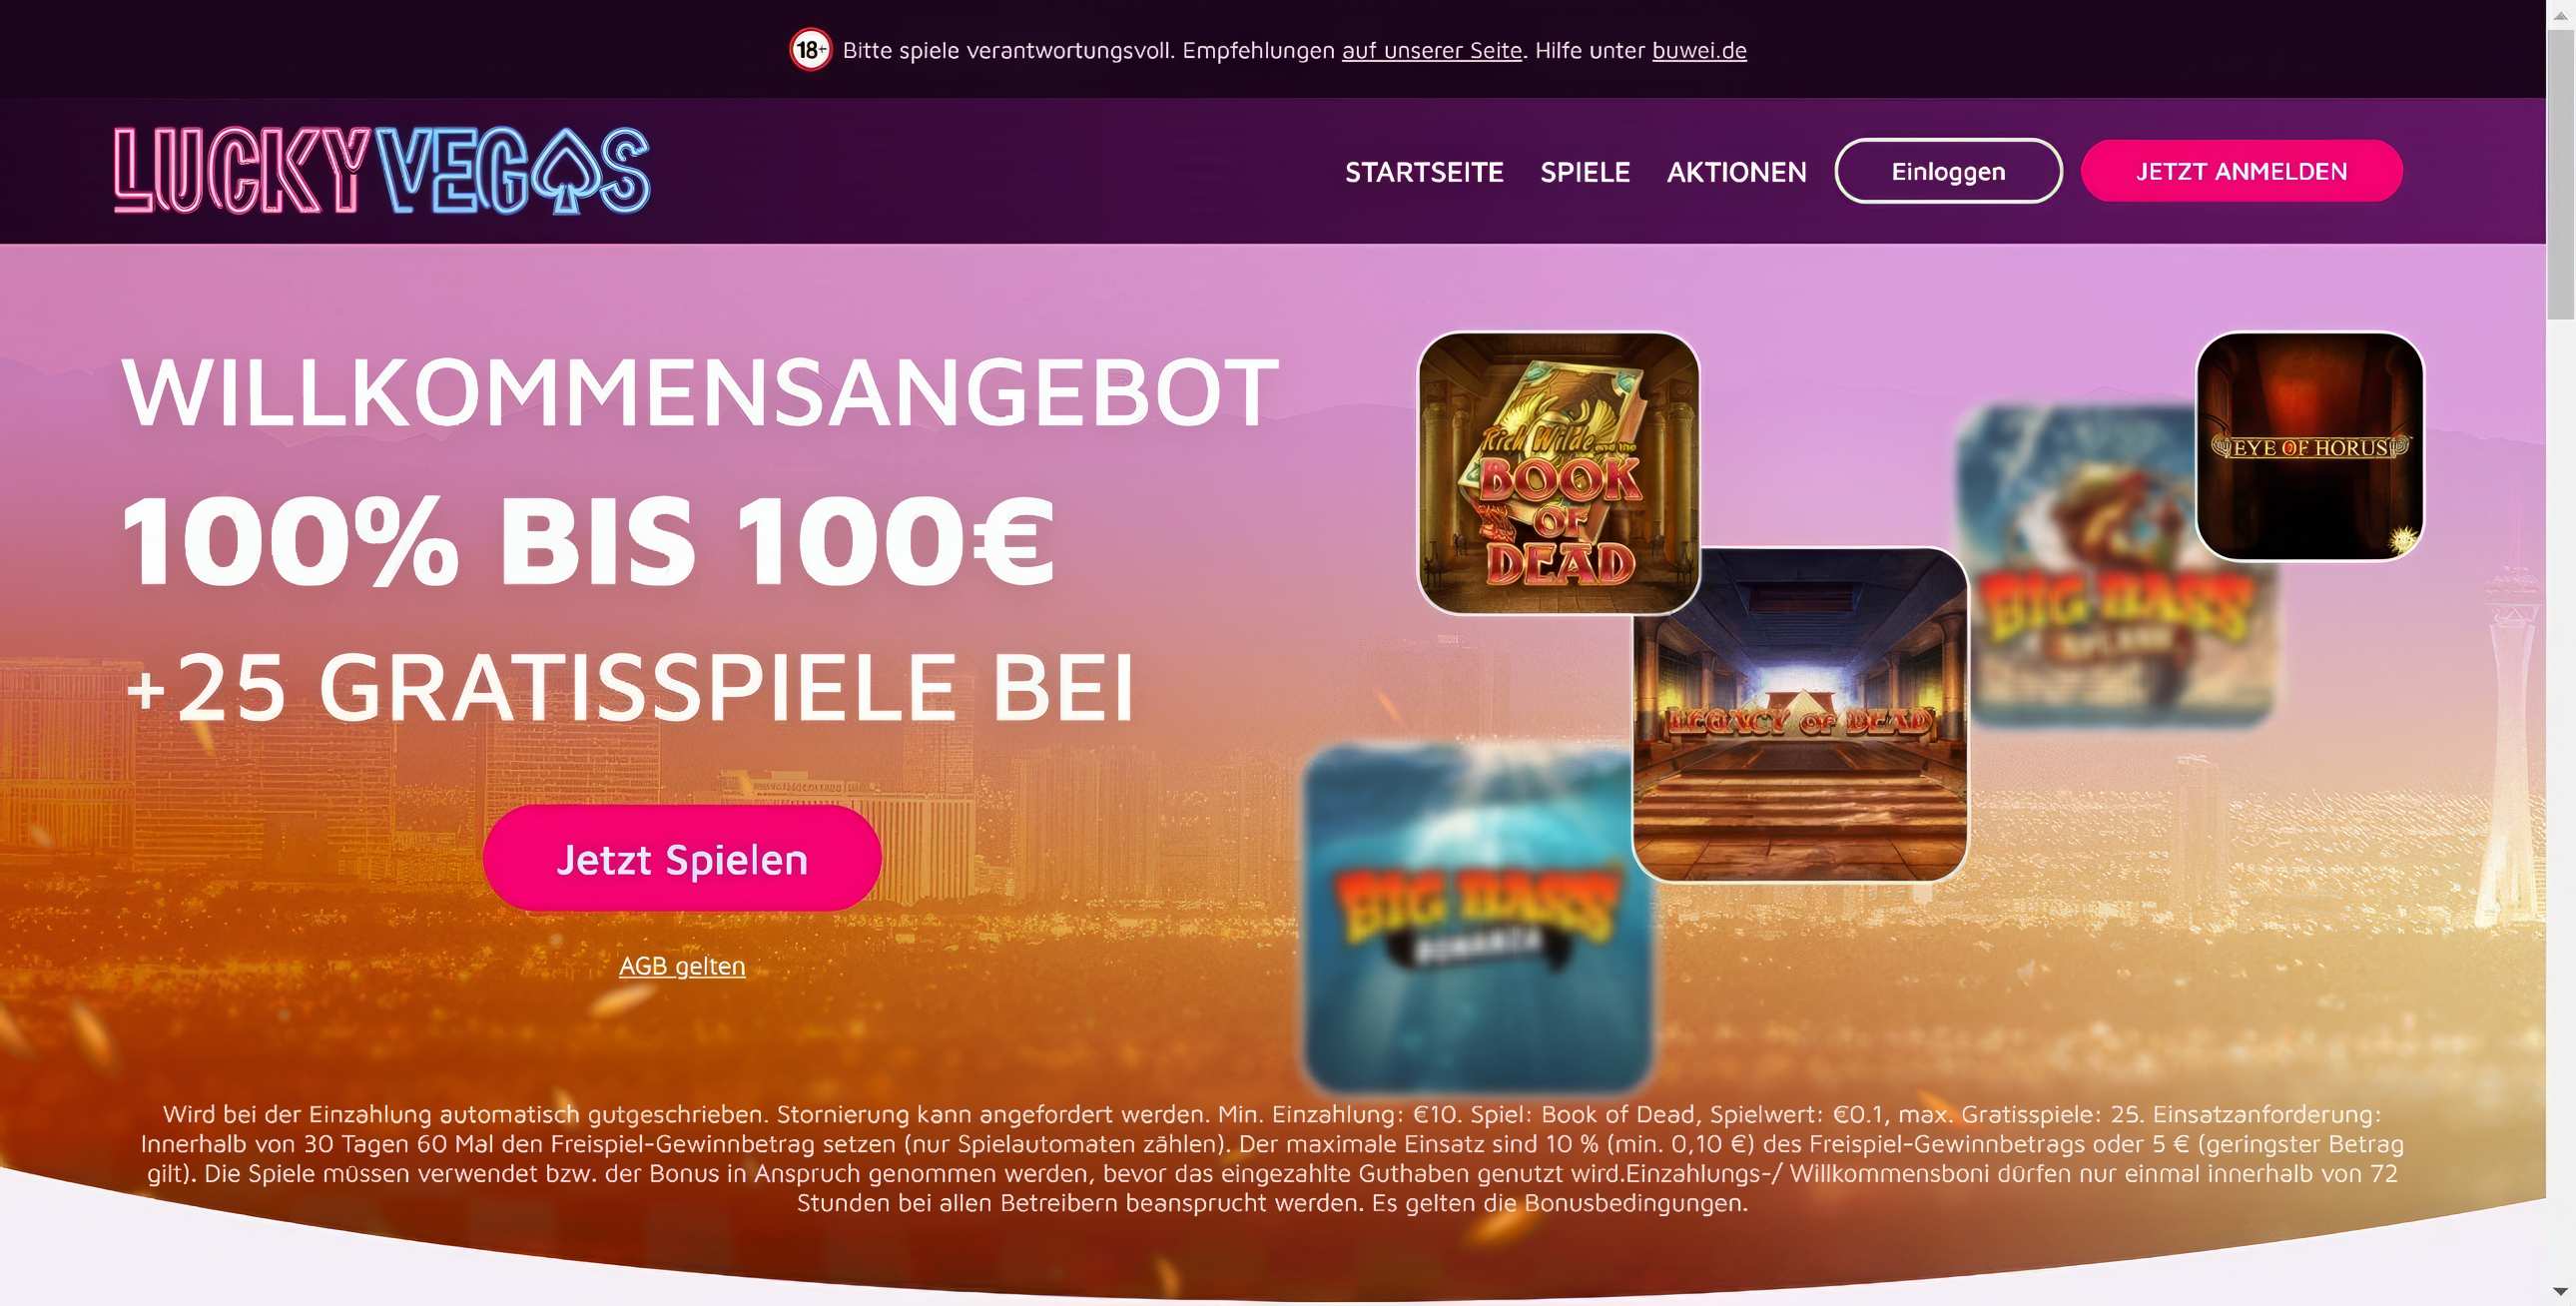The width and height of the screenshot is (2576, 1306).
Task: Click the WILLKOMMENSANGEBOT headline
Action: (700, 392)
